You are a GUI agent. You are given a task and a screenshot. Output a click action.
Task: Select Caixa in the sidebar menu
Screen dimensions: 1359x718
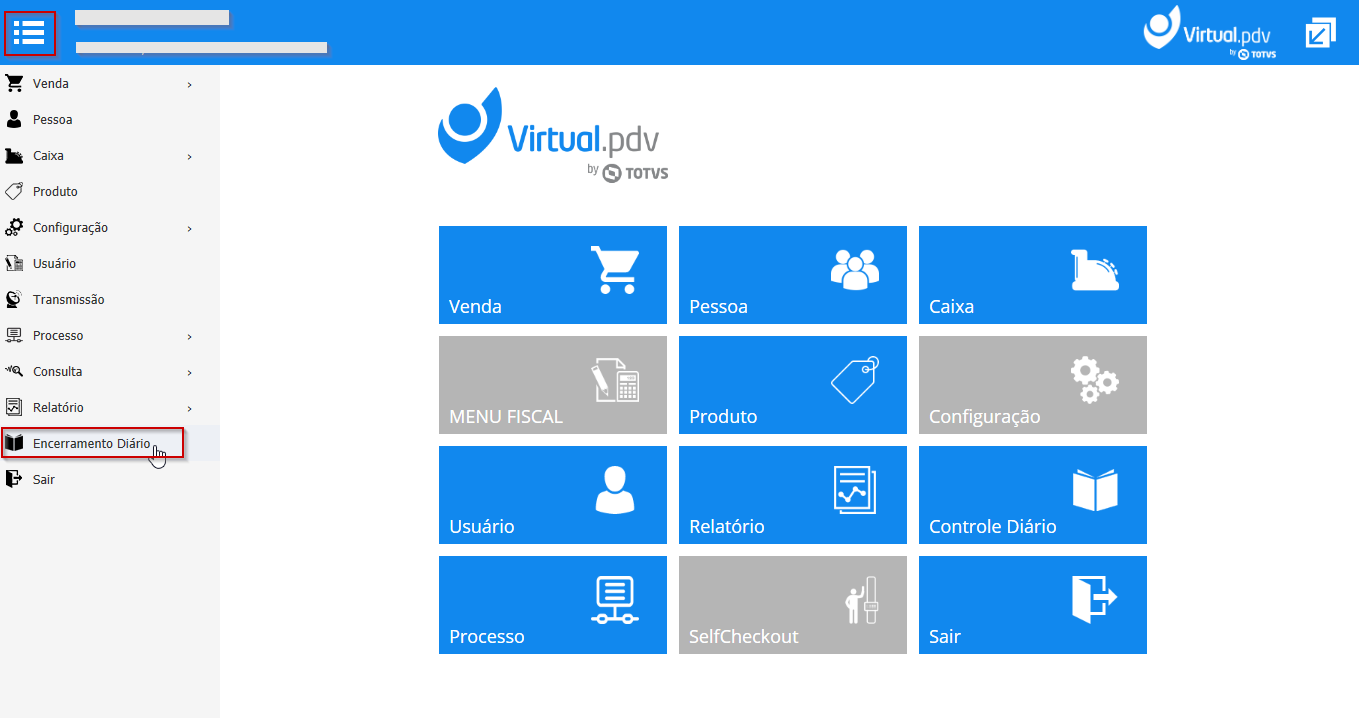pyautogui.click(x=109, y=156)
